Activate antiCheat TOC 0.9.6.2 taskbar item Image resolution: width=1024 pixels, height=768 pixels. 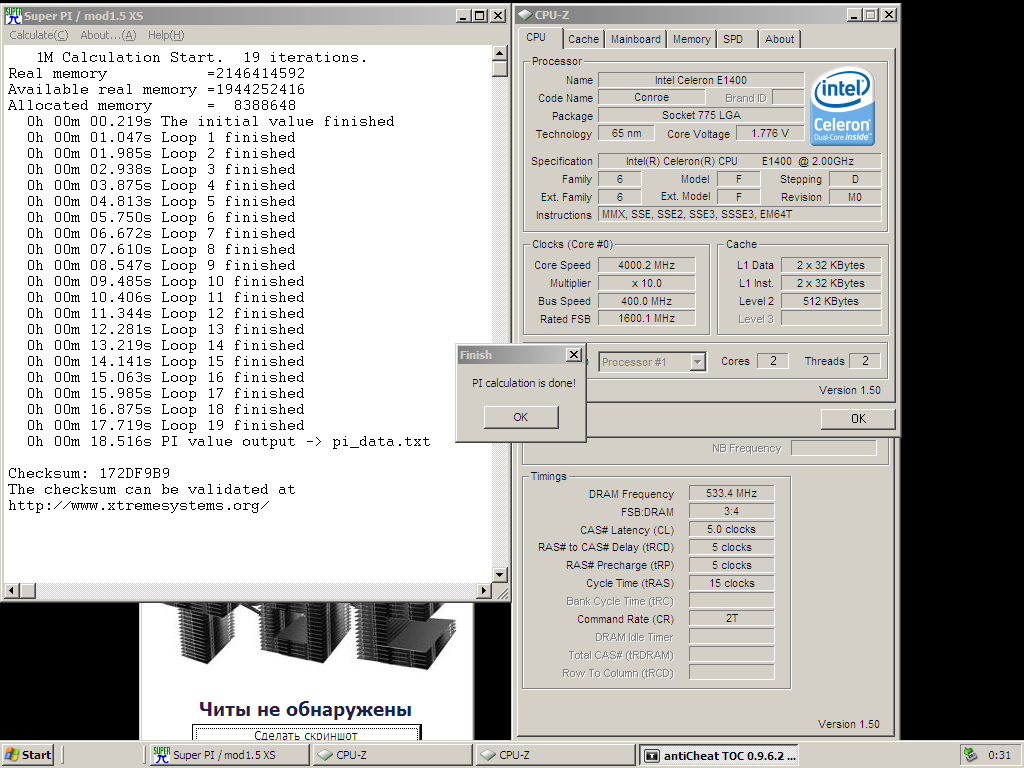718,755
